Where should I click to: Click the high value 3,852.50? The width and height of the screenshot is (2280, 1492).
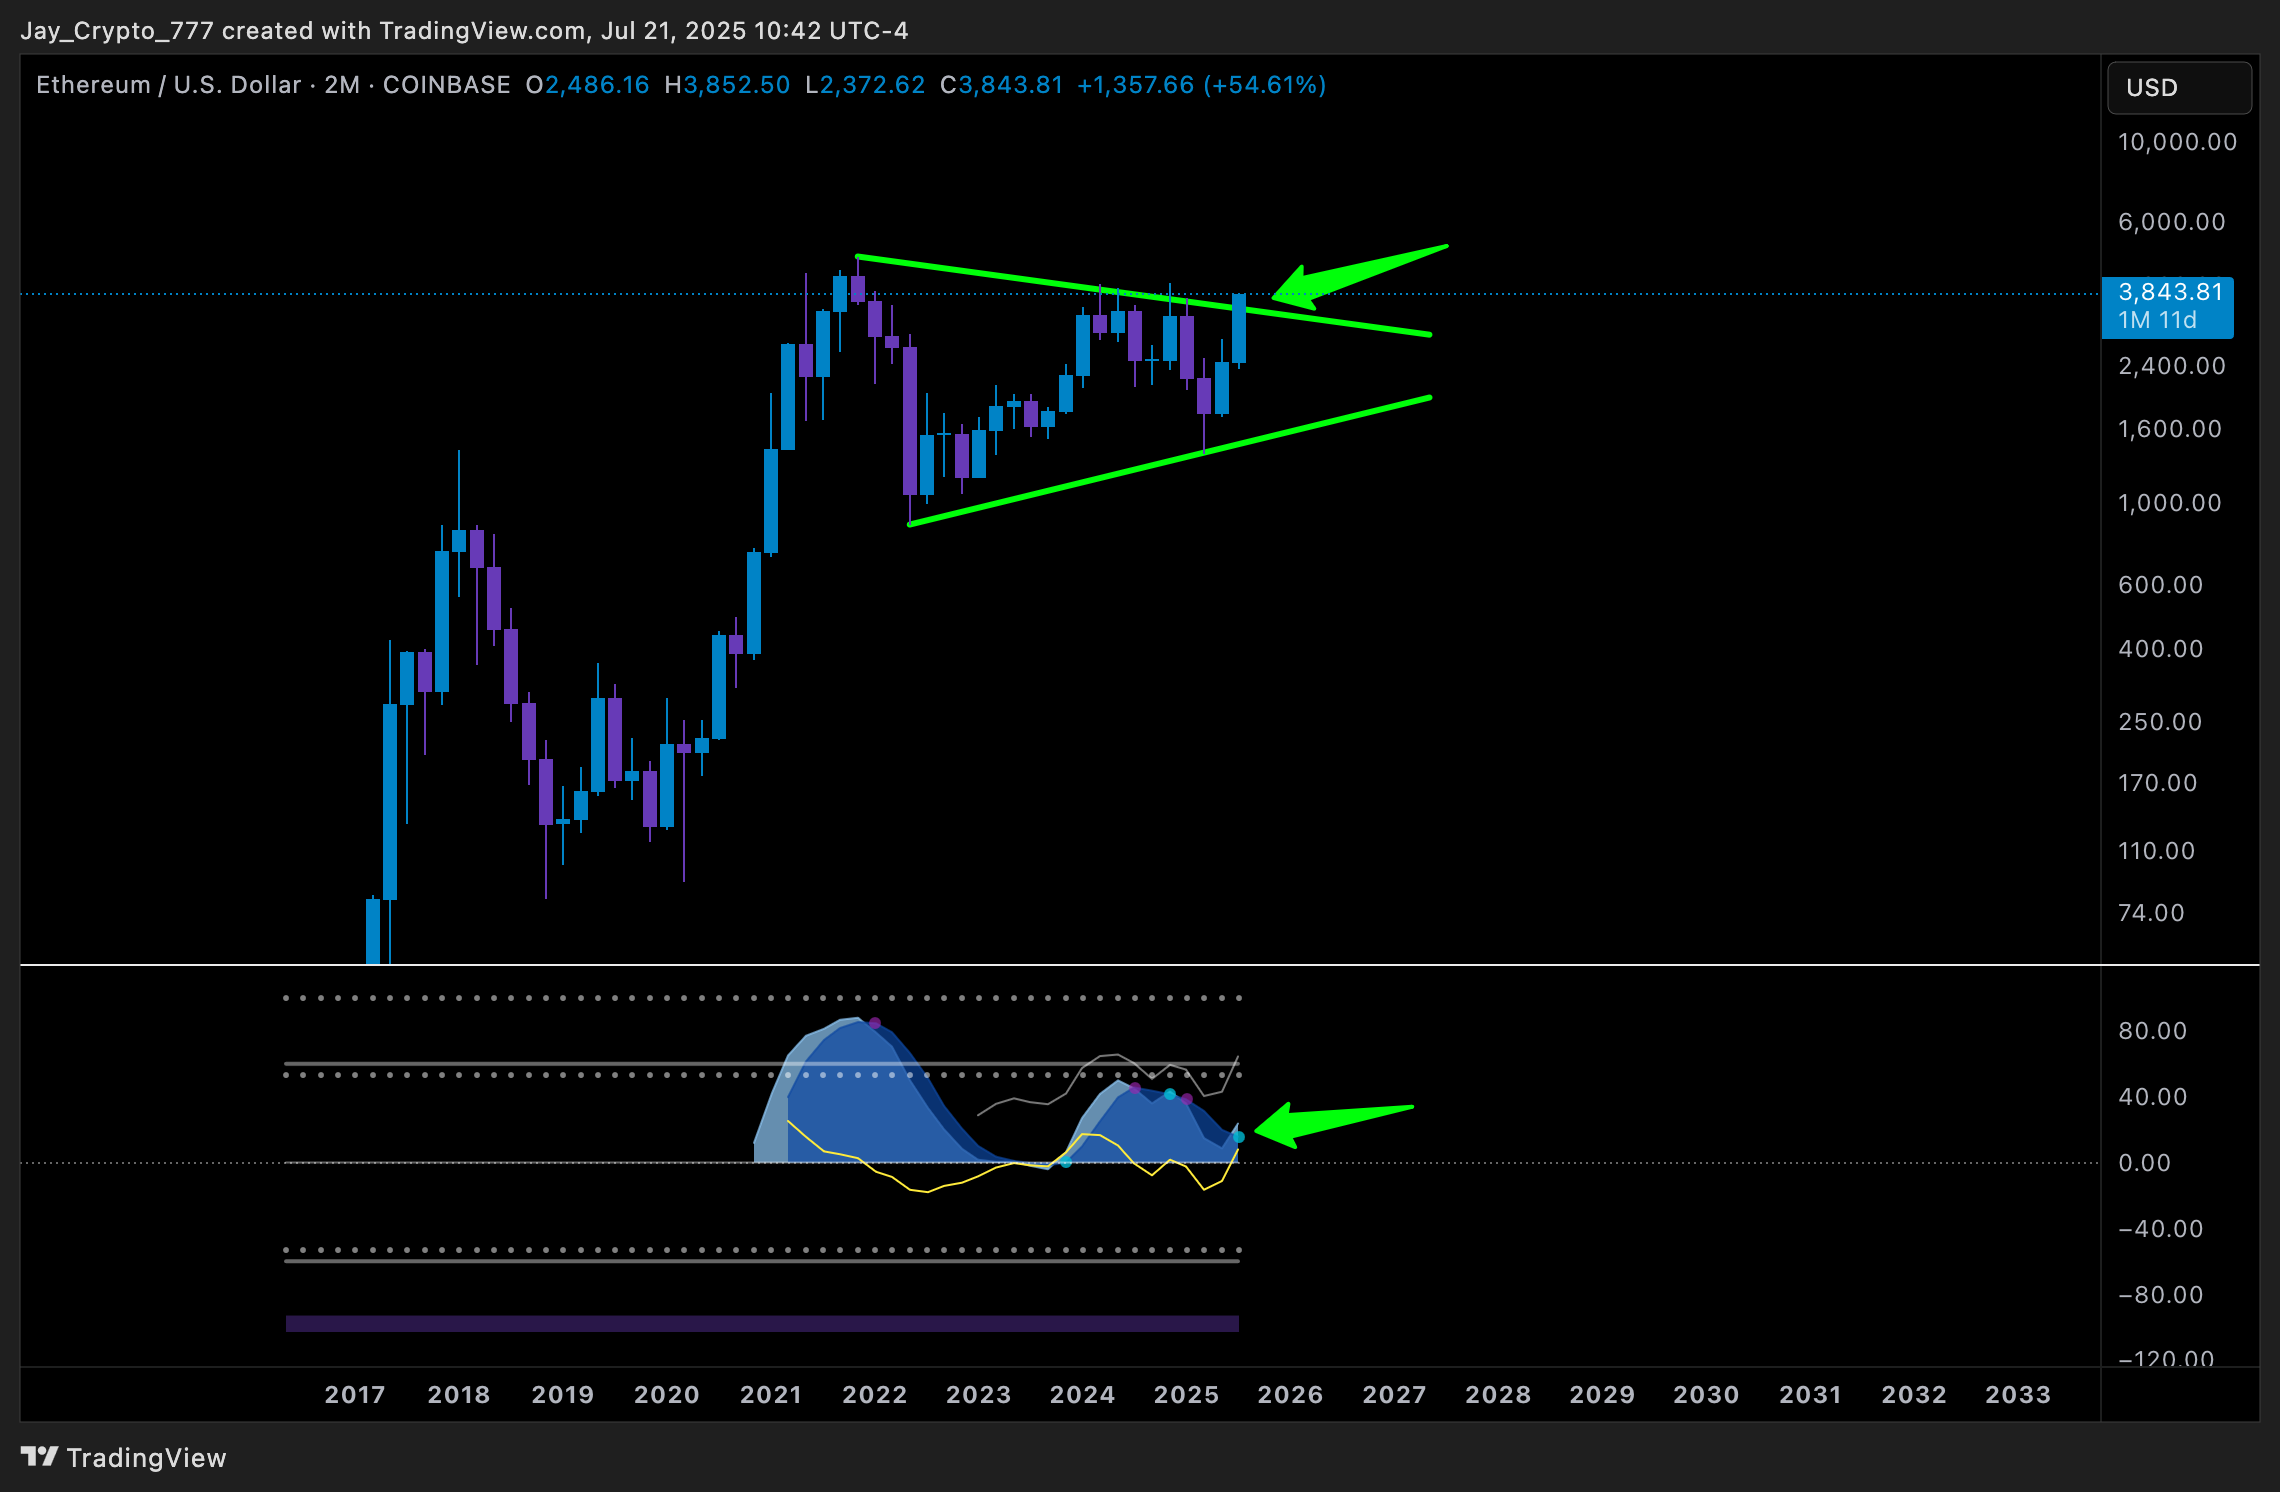coord(737,85)
